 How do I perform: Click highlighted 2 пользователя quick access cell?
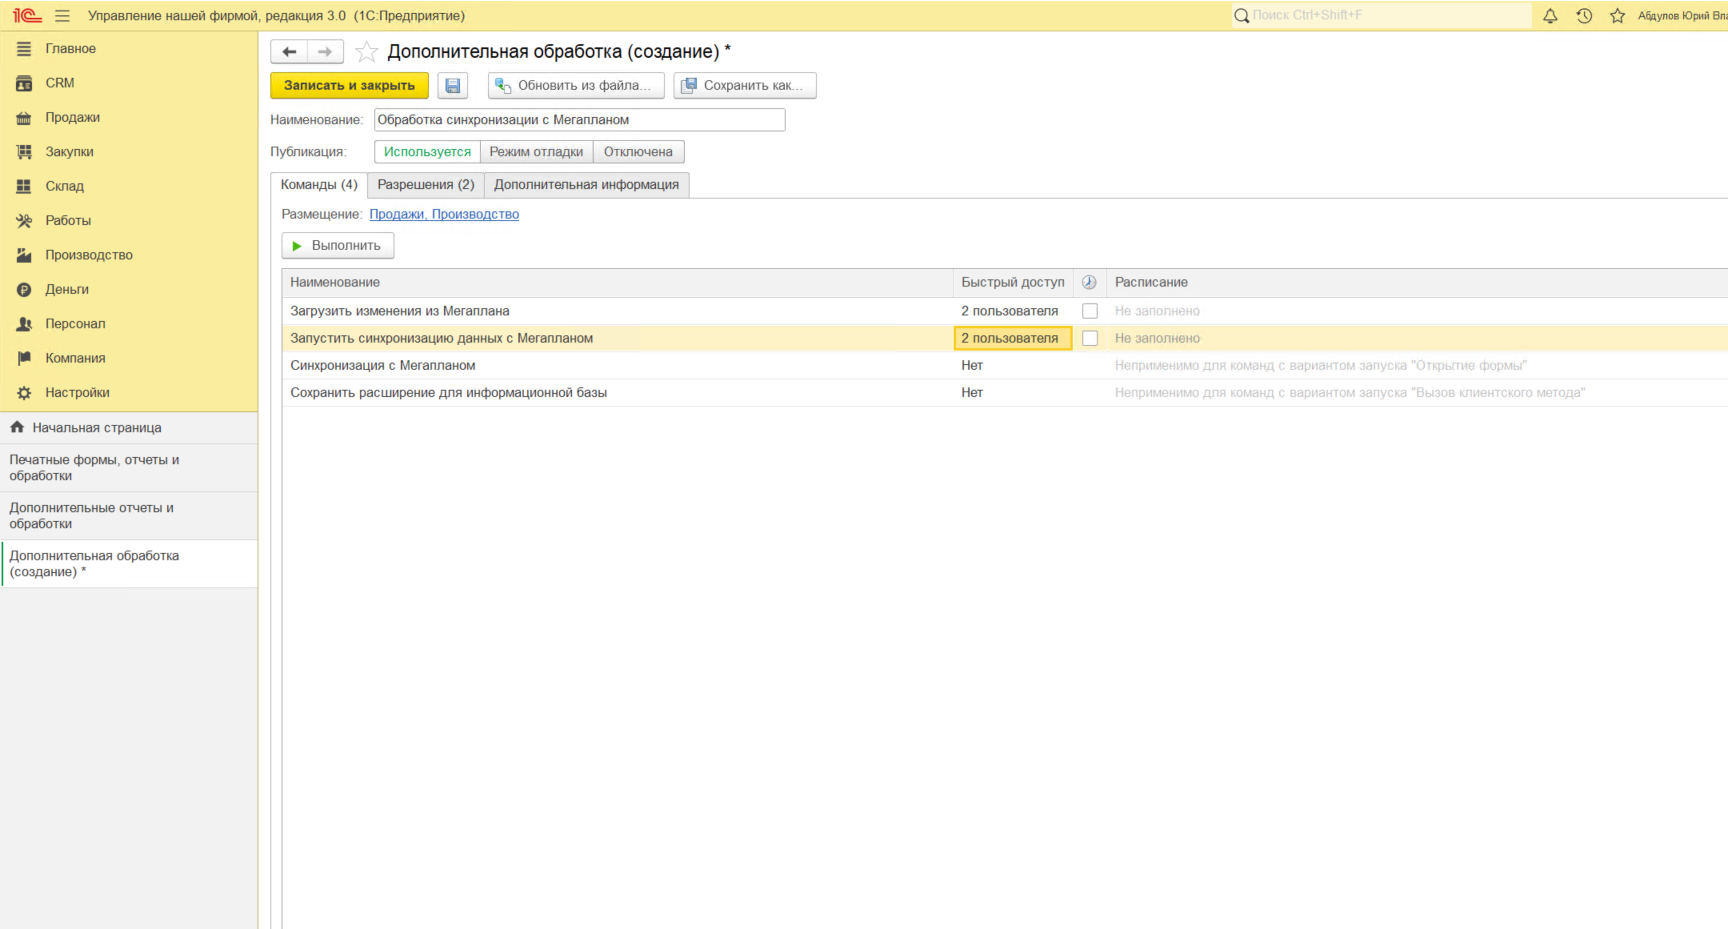point(1013,338)
